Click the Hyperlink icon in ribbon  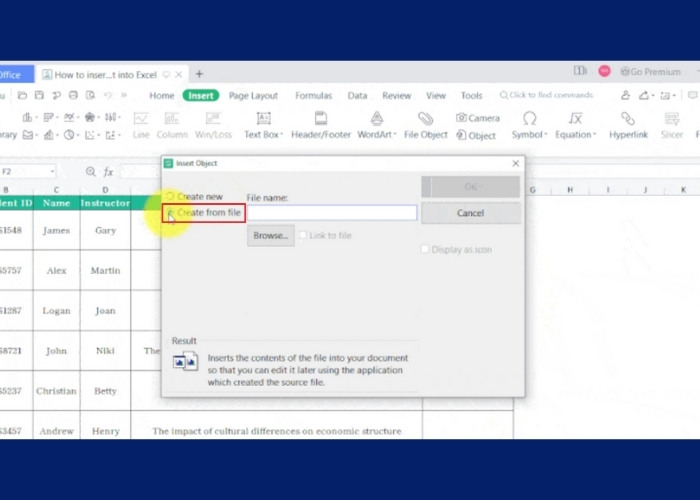628,118
